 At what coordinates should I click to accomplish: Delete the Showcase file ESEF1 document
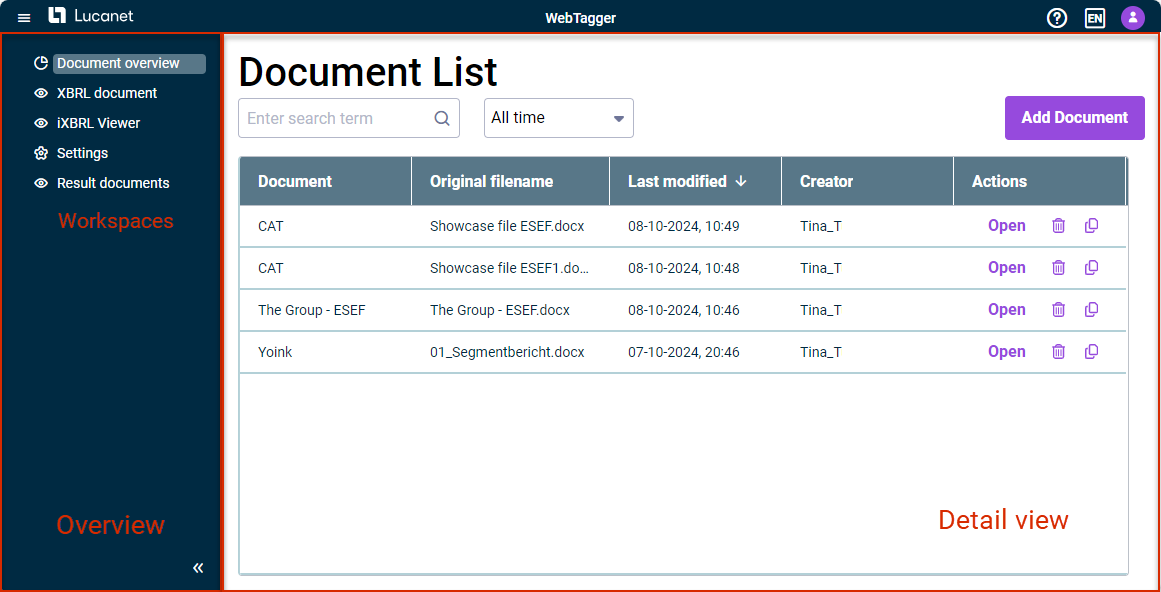(1059, 268)
